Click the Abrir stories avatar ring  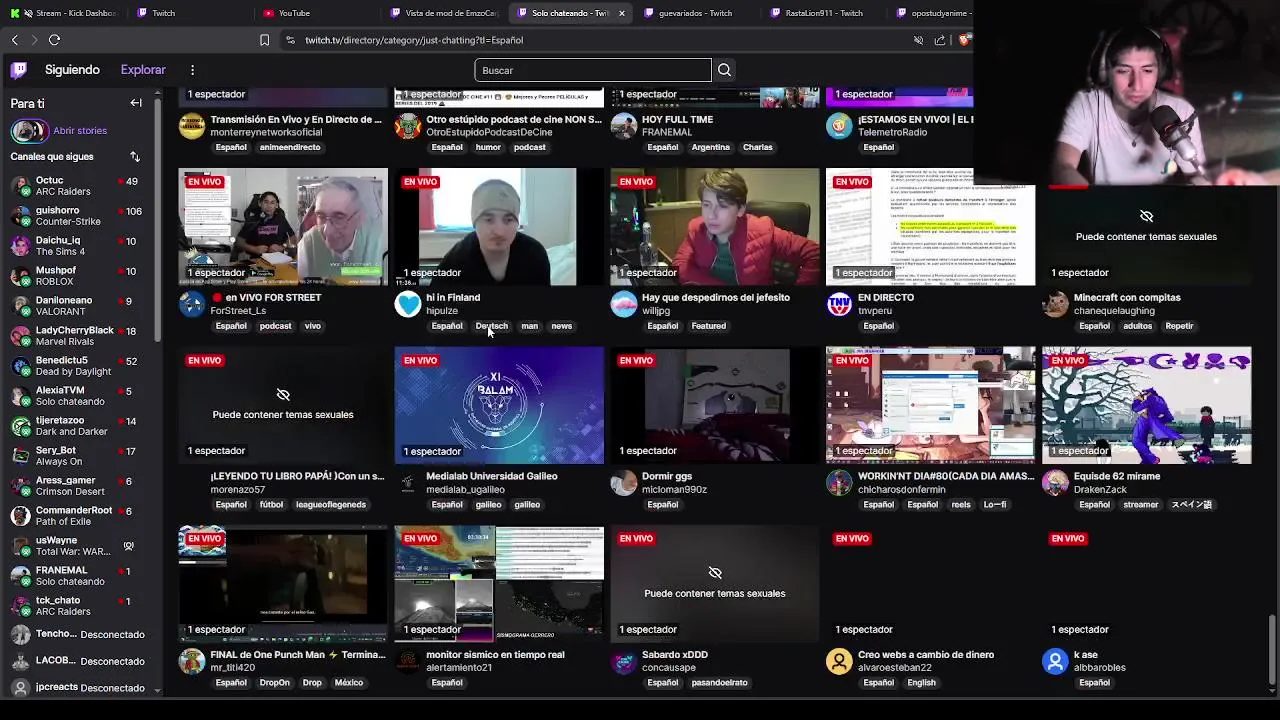(x=29, y=131)
